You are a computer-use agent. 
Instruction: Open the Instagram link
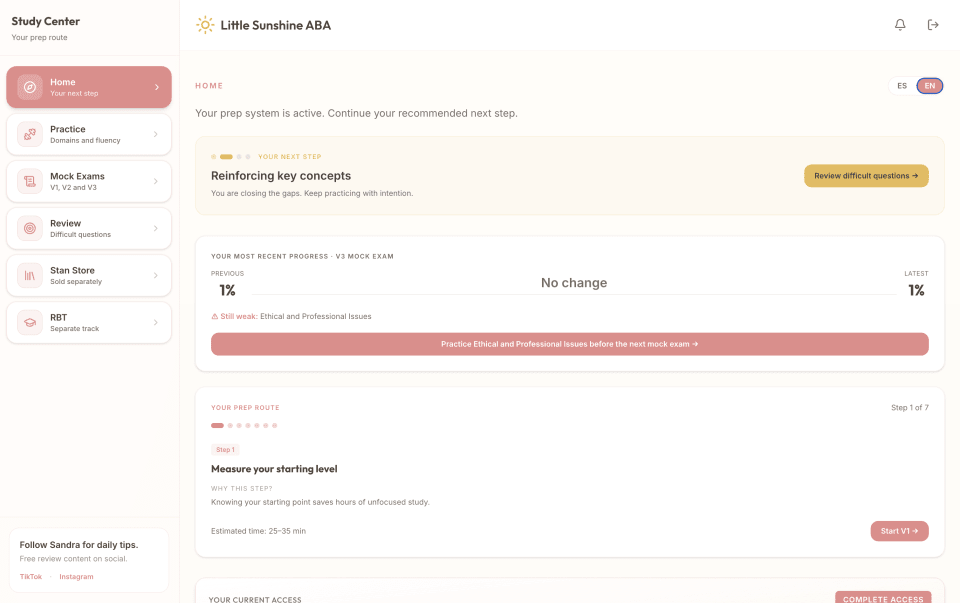click(76, 577)
